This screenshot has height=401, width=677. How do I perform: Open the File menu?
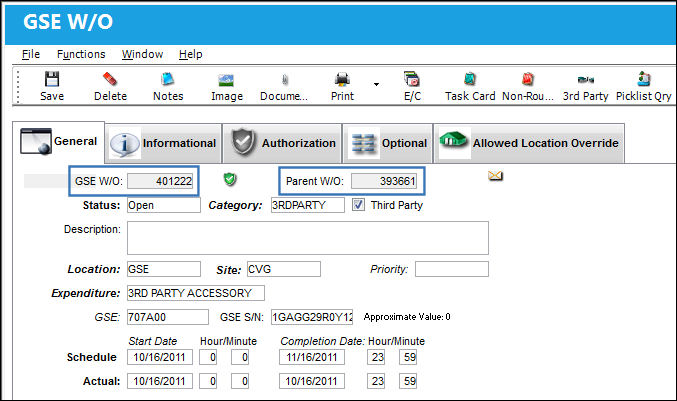coord(31,54)
